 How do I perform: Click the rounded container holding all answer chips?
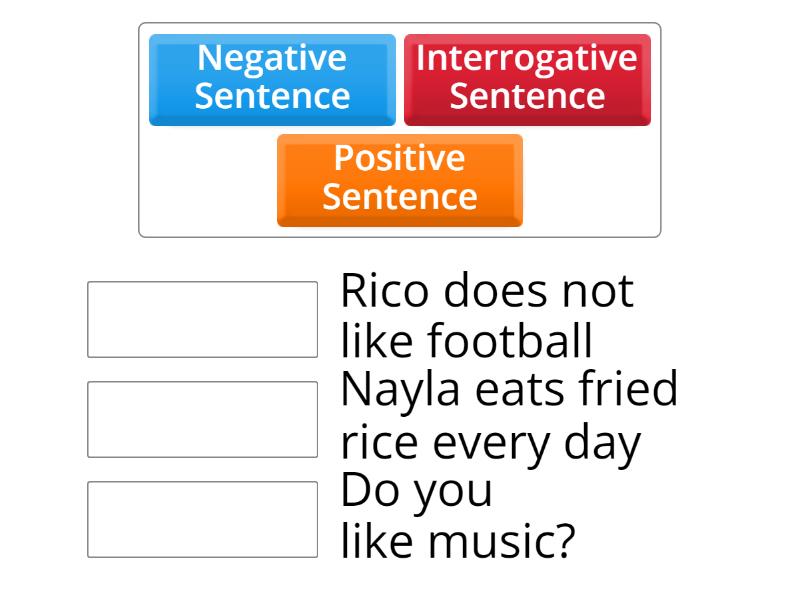click(400, 125)
